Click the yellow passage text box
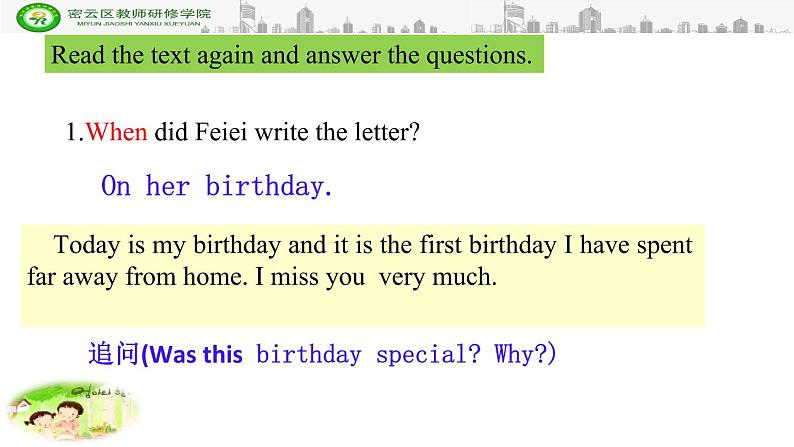 coord(362,275)
